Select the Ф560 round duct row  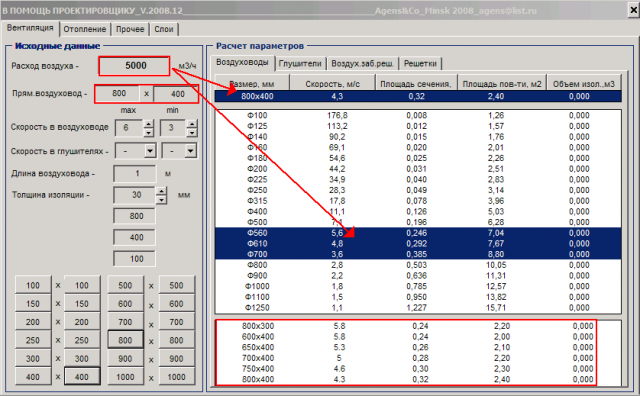point(418,233)
